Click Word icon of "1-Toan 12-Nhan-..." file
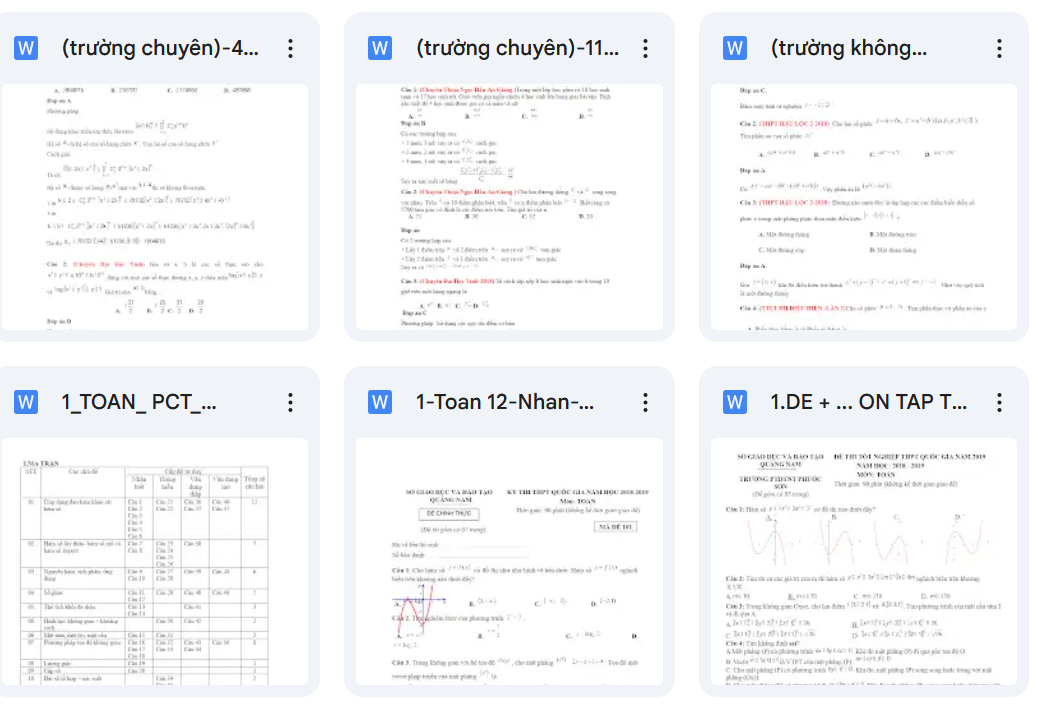This screenshot has width=1037, height=712. (380, 402)
